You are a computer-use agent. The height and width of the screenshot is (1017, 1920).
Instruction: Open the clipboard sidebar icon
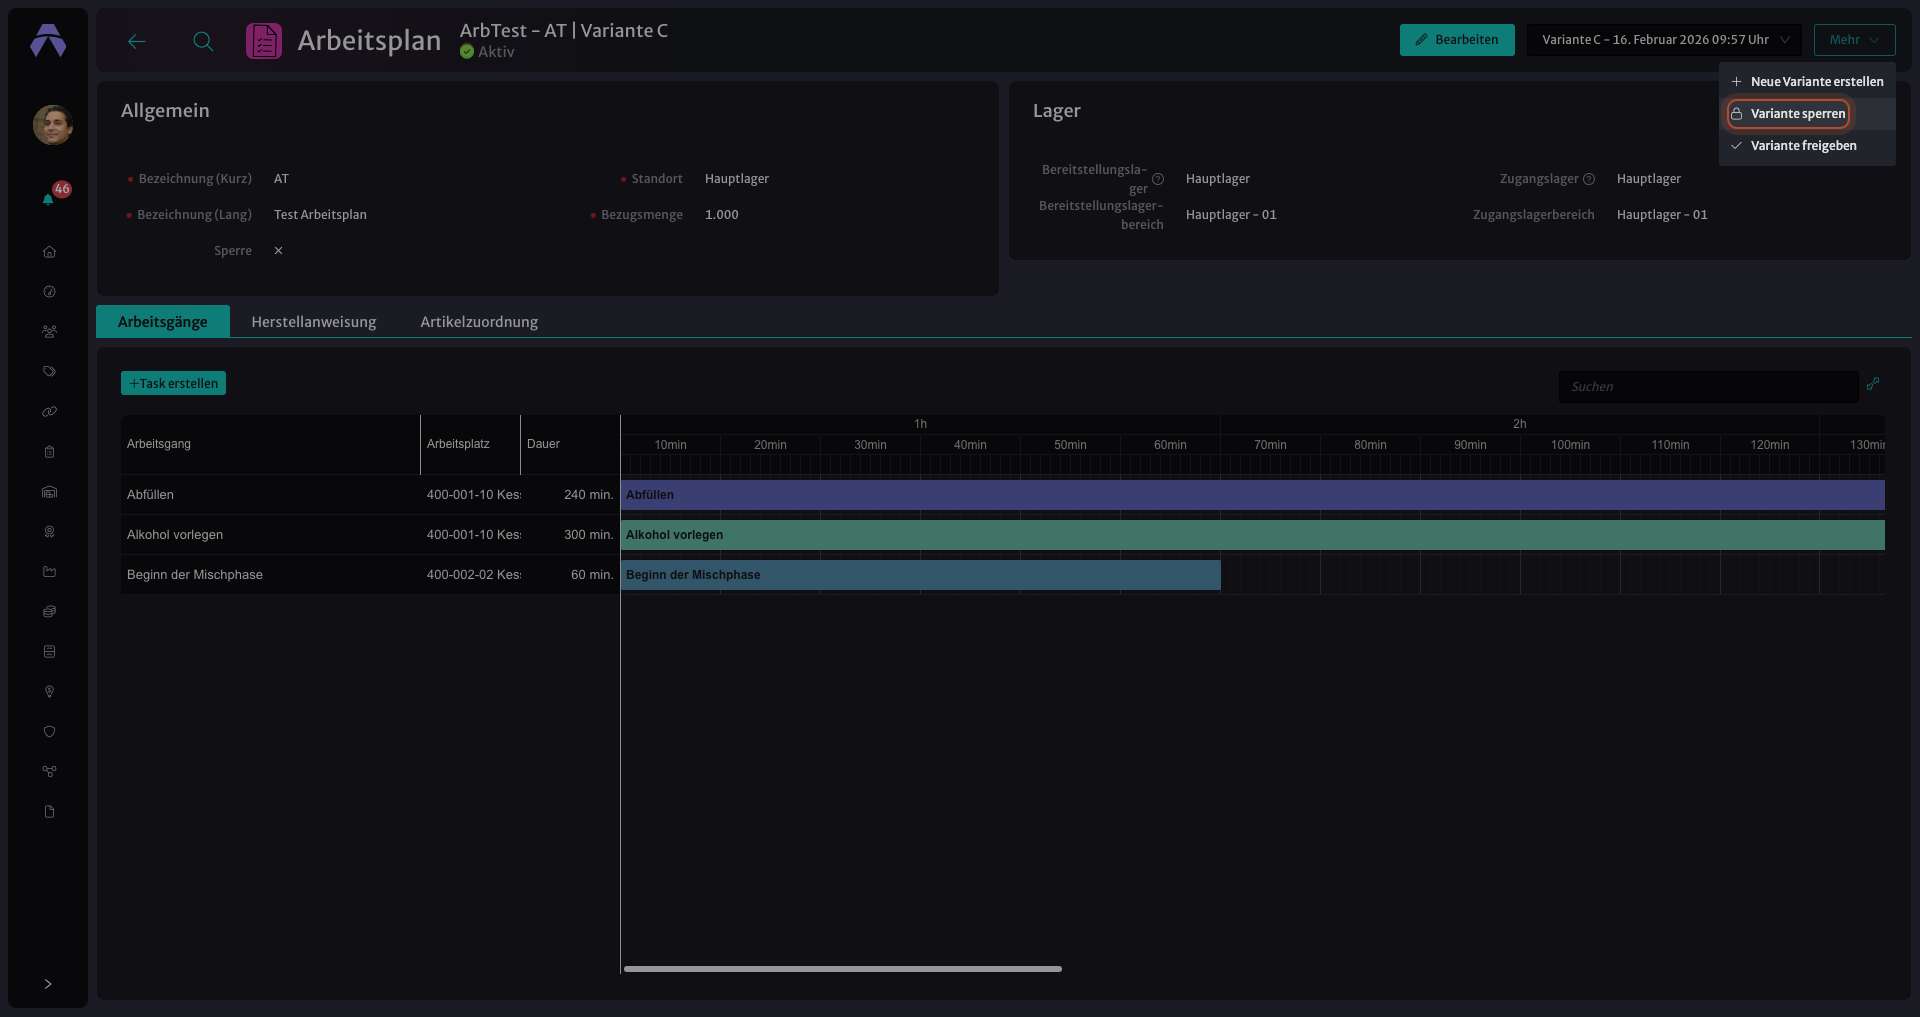click(49, 452)
